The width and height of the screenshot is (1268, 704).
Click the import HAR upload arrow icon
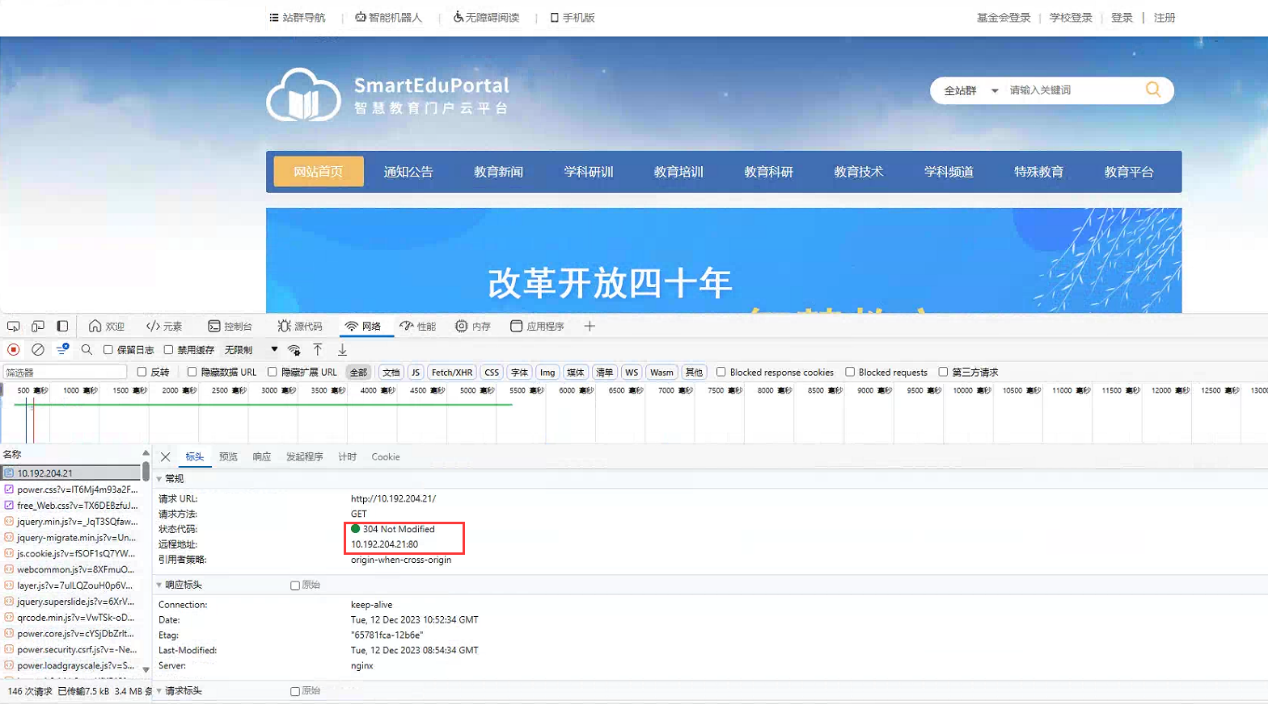(x=318, y=350)
